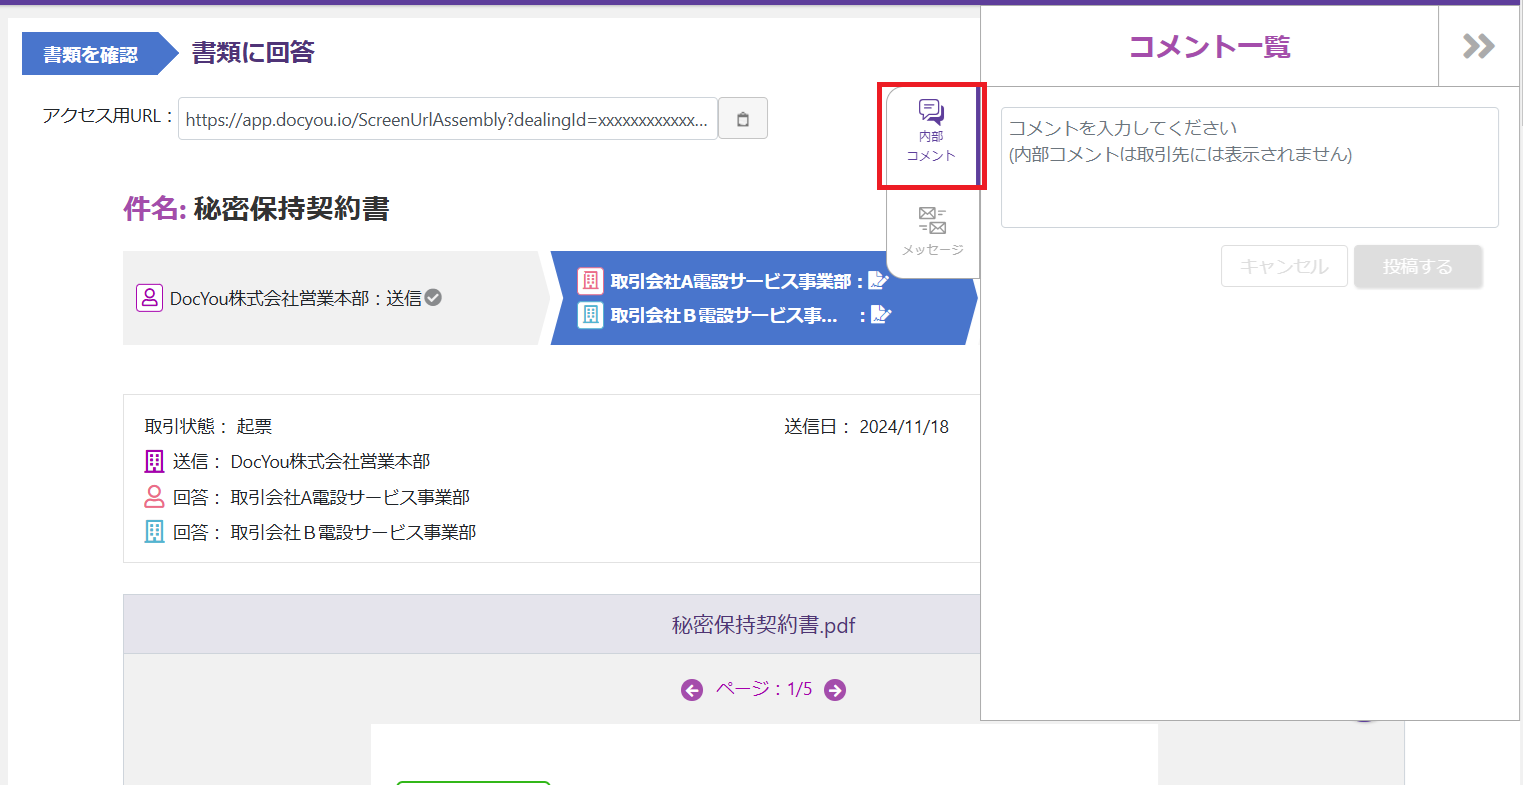Viewport: 1523px width, 785px height.
Task: Select the 書類に回答 step heading
Action: pos(253,52)
